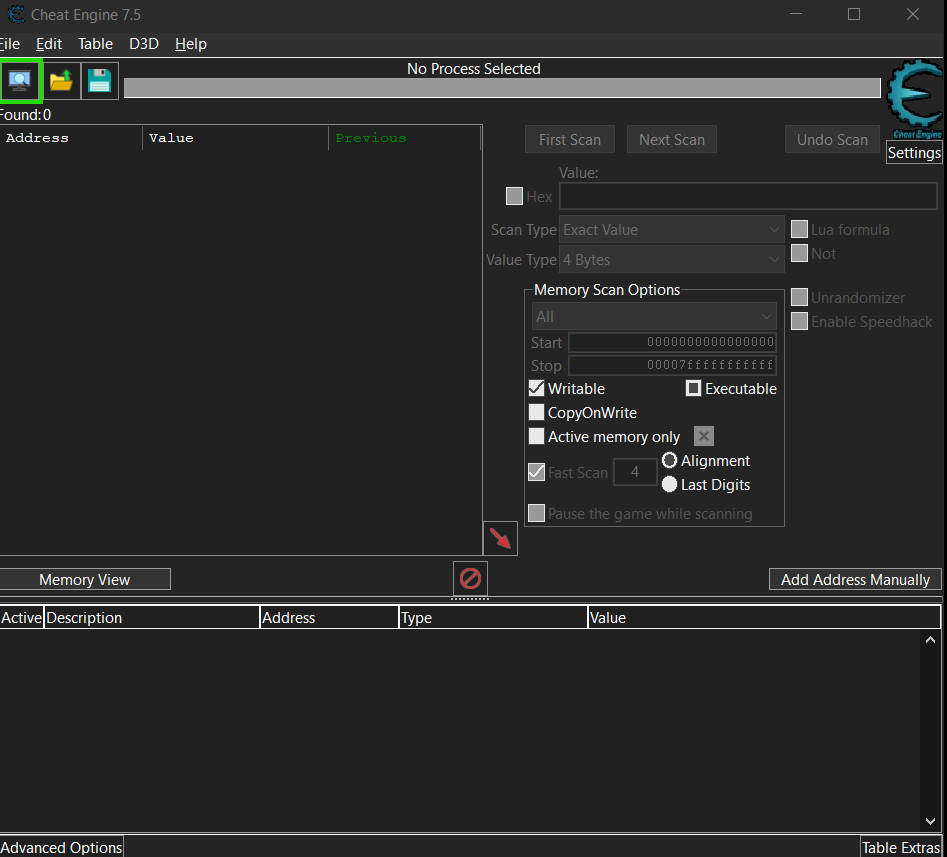Open Table Extras
The width and height of the screenshot is (947, 857).
coord(900,847)
